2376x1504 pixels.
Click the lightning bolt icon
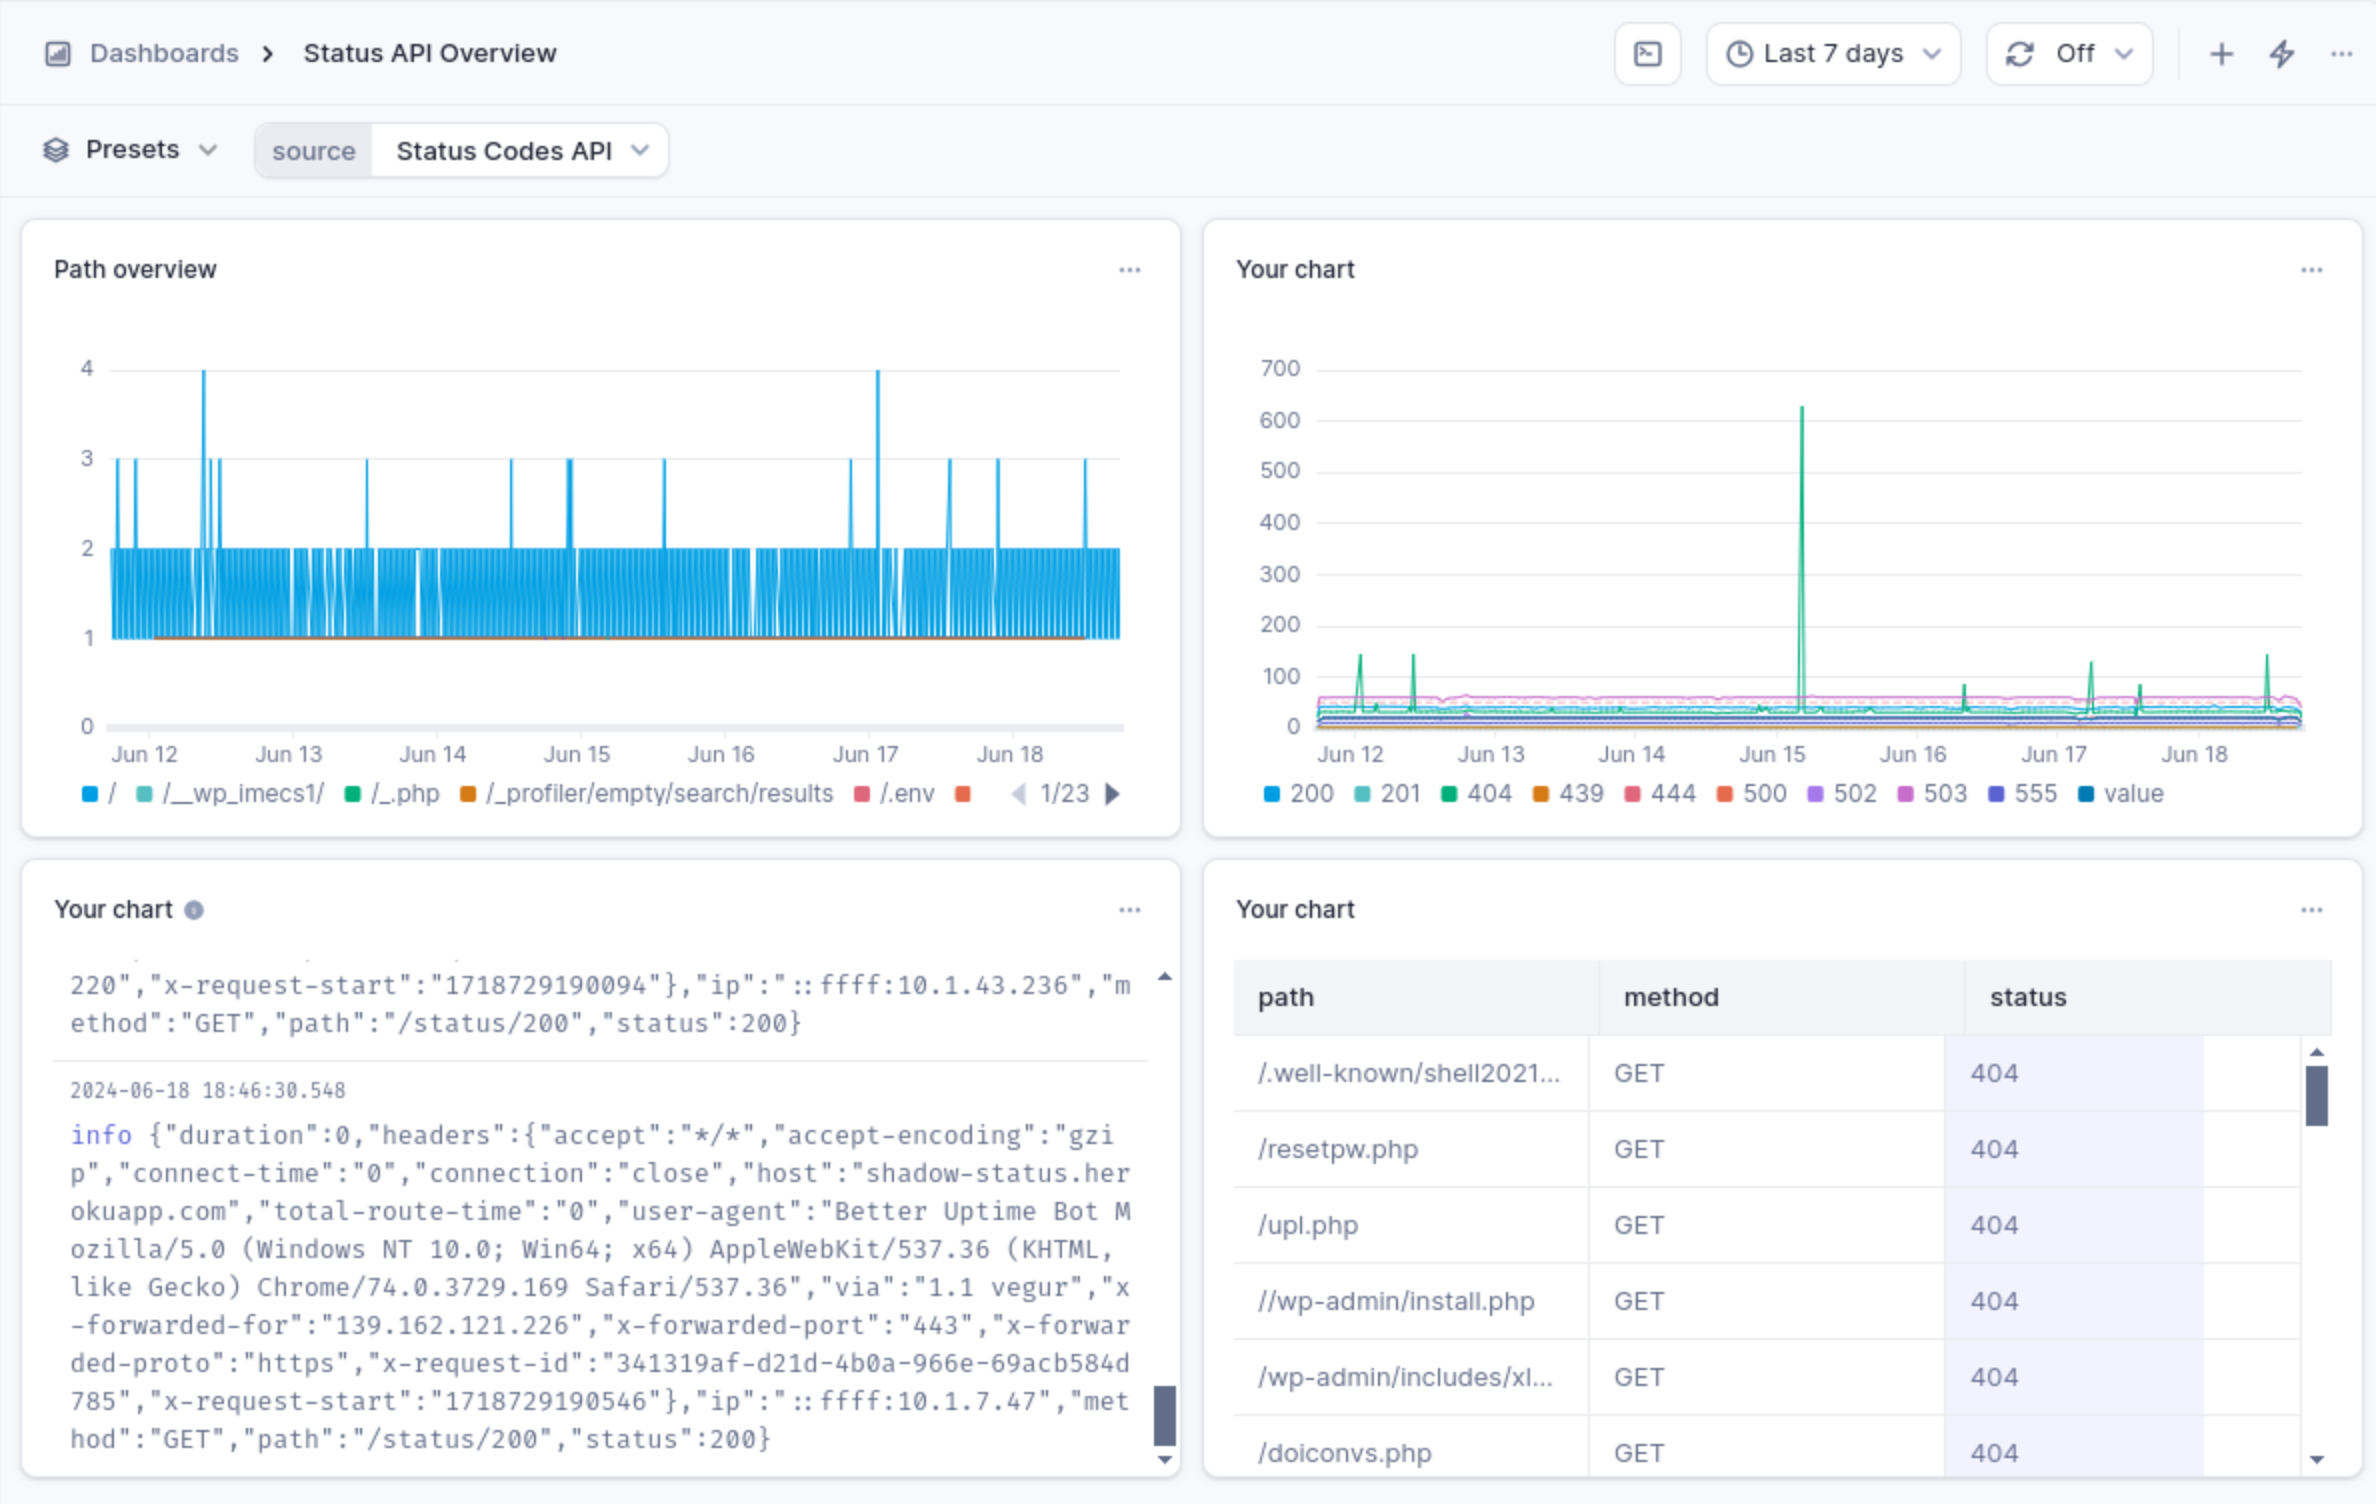click(2282, 54)
